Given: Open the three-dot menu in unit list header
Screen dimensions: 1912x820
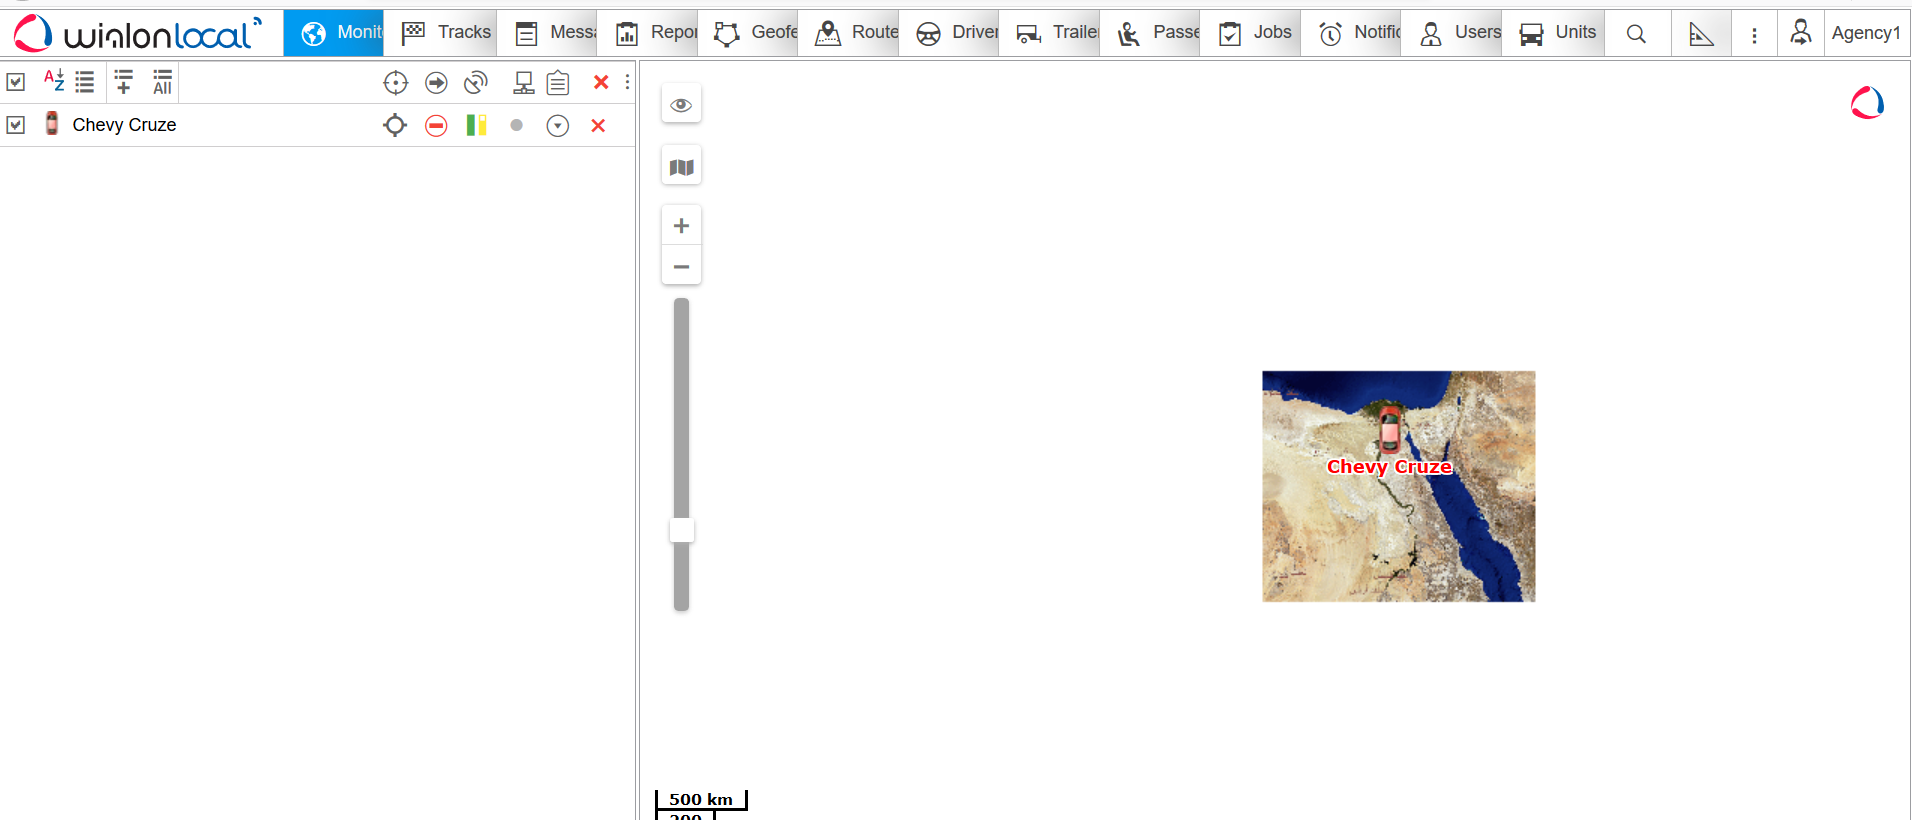Looking at the screenshot, I should 627,82.
